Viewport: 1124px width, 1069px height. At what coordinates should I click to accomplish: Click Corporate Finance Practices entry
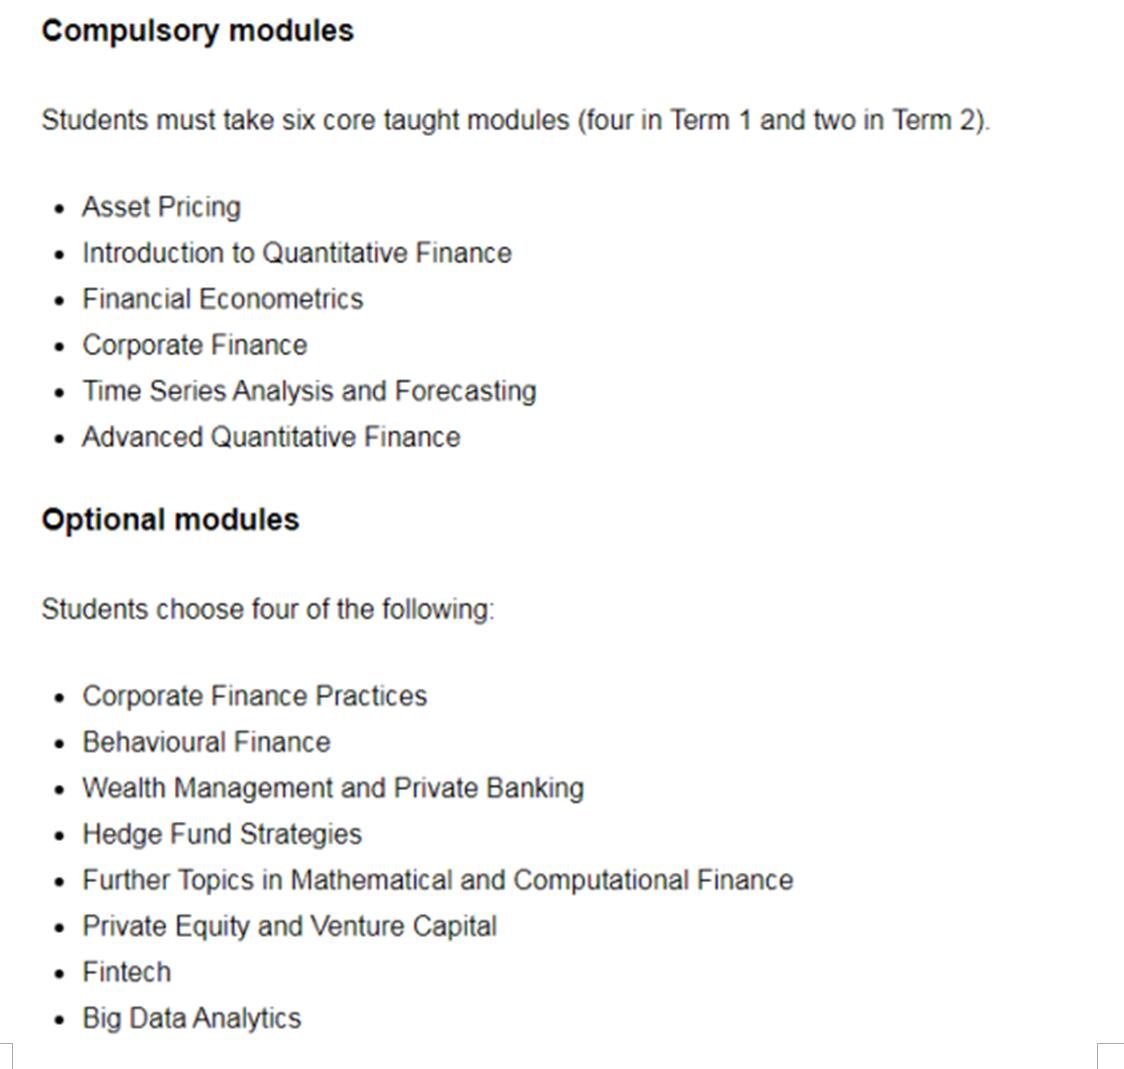(x=254, y=696)
